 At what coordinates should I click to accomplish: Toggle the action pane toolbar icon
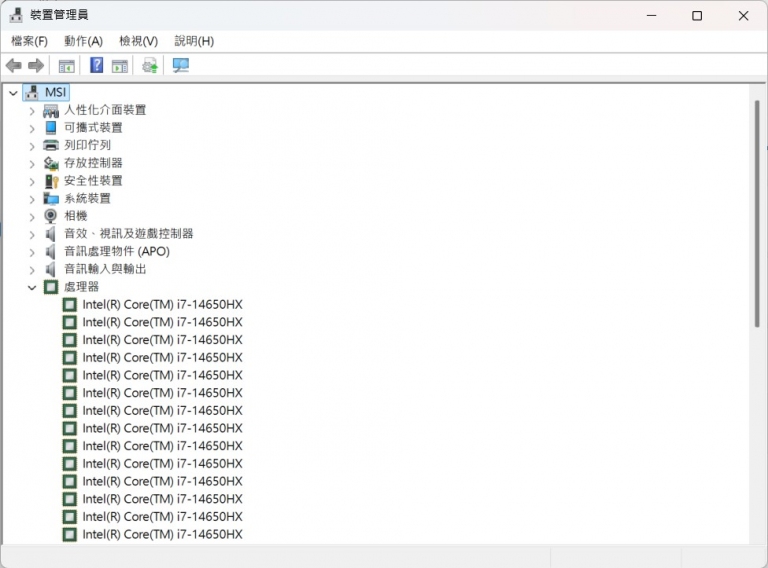(x=120, y=66)
